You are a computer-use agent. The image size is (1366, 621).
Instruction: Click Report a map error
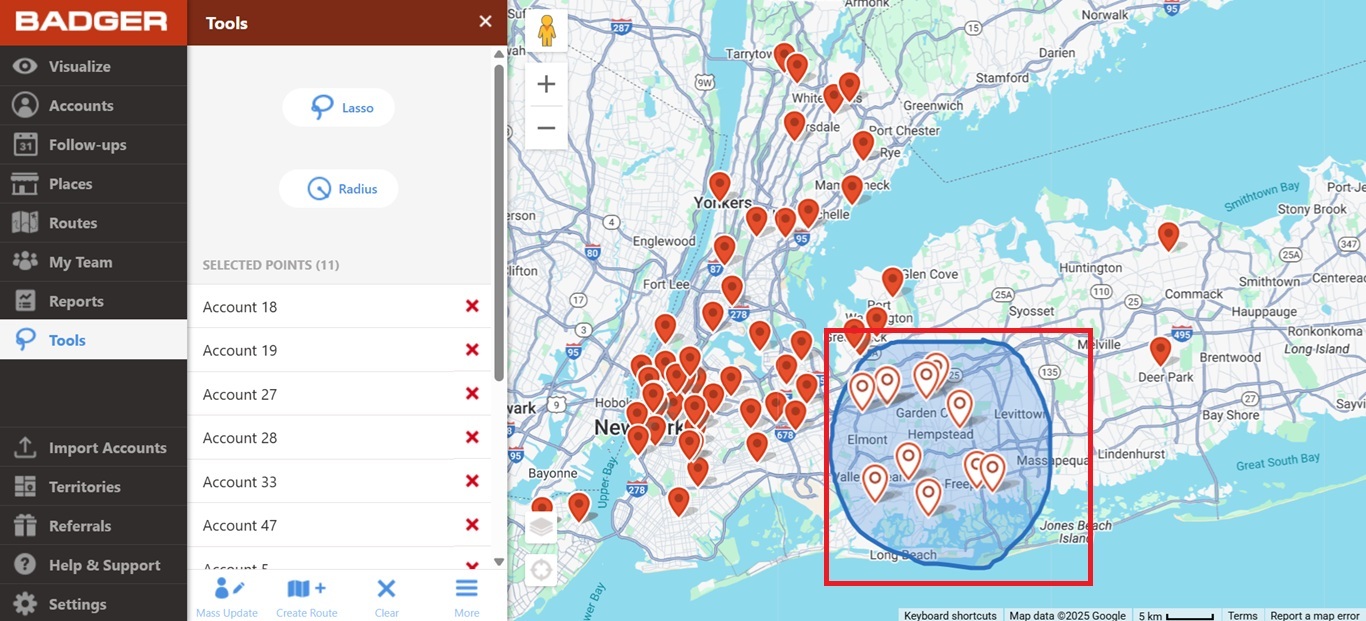click(1315, 615)
